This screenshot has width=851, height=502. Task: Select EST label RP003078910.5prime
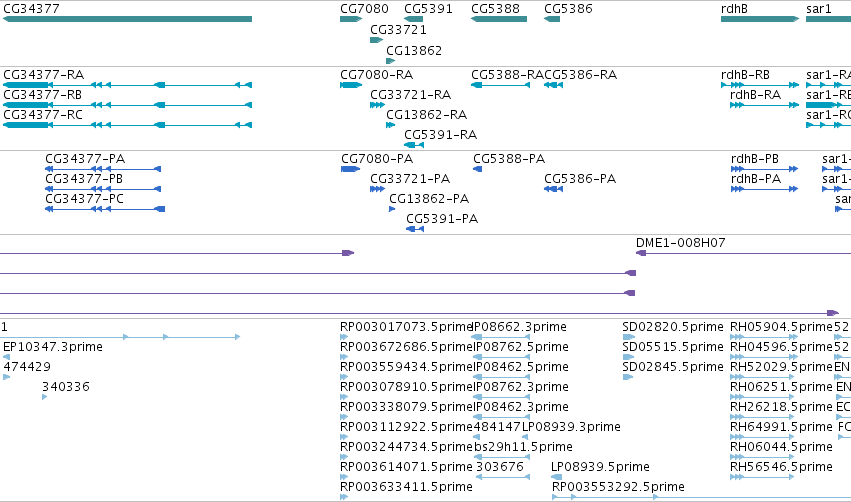tap(406, 387)
